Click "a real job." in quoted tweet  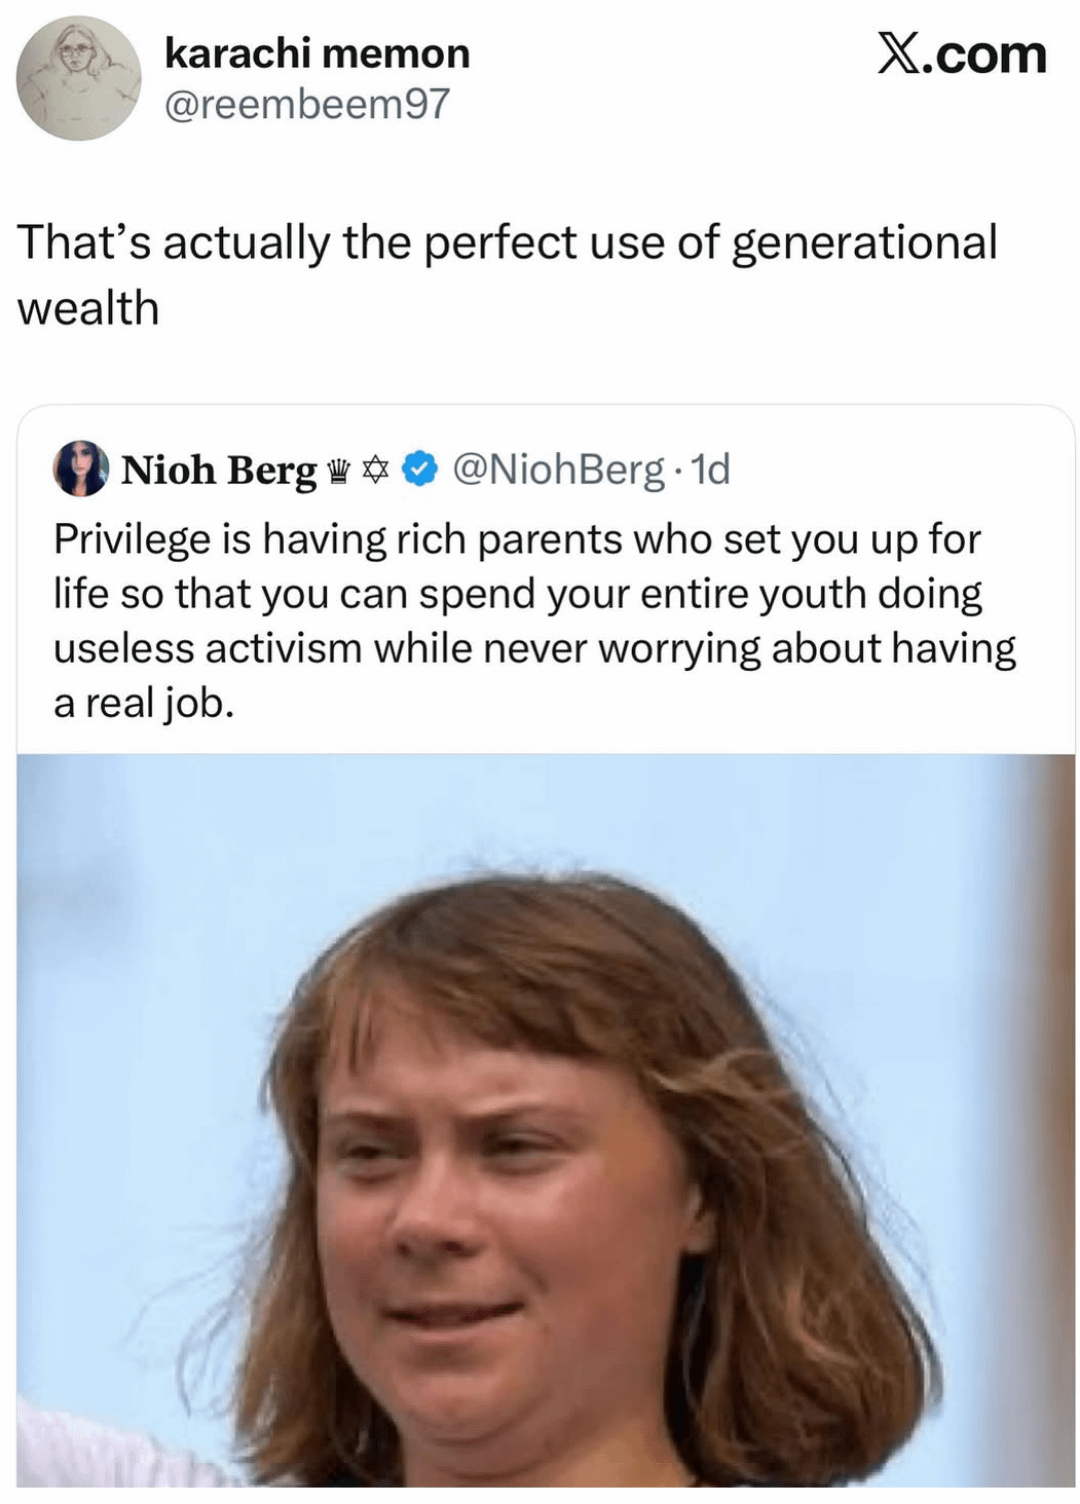tap(143, 704)
